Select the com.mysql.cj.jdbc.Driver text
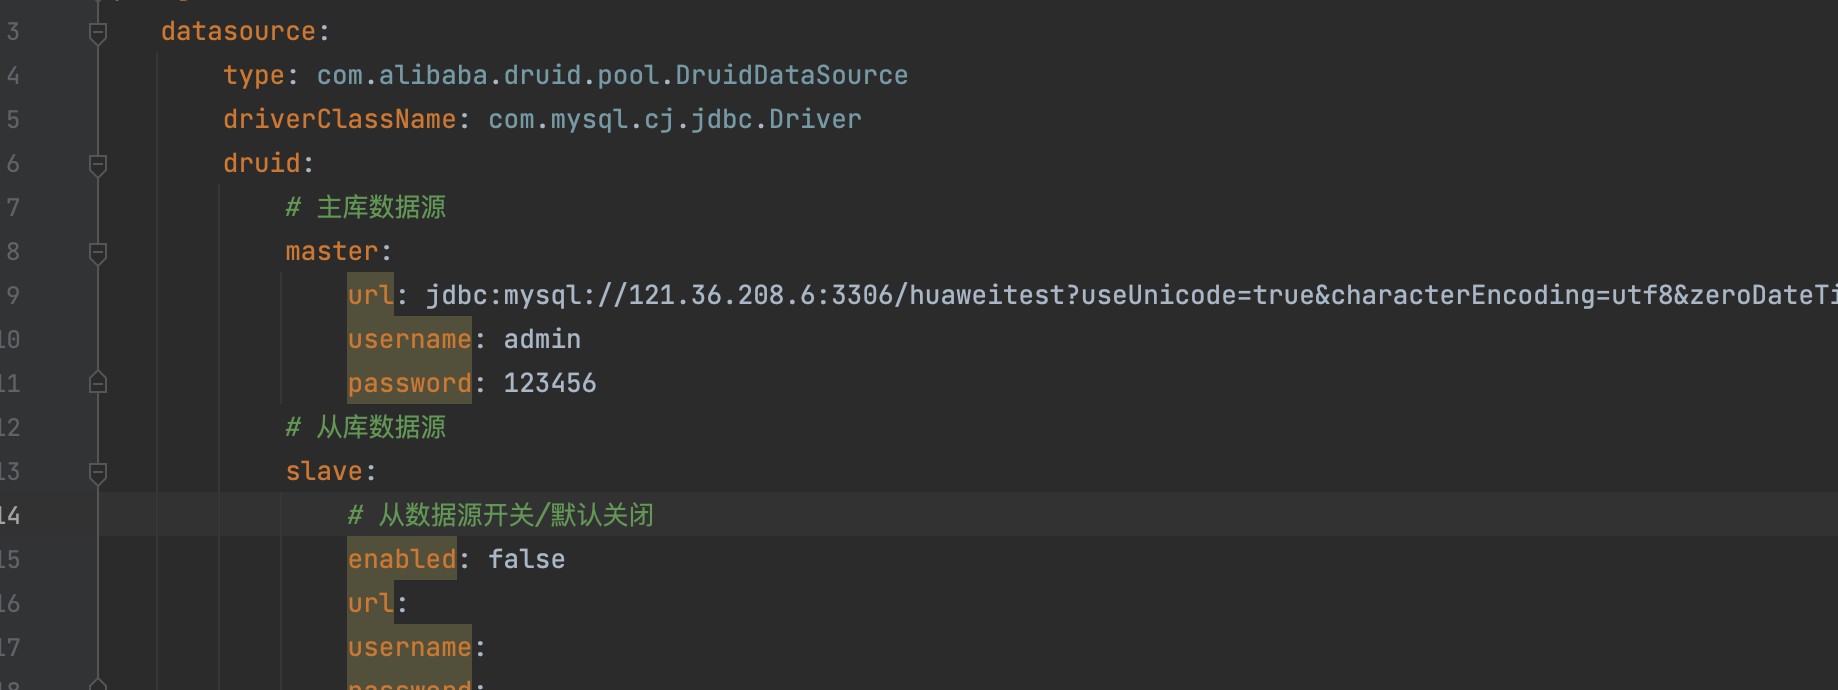Screen dimensions: 1838x690 point(675,119)
